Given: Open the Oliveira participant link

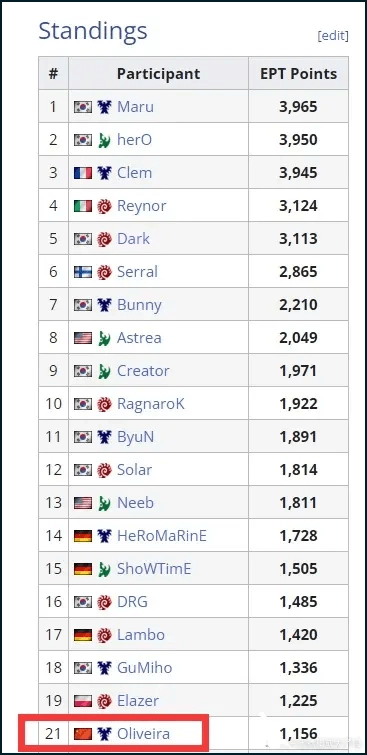Looking at the screenshot, I should click(143, 734).
